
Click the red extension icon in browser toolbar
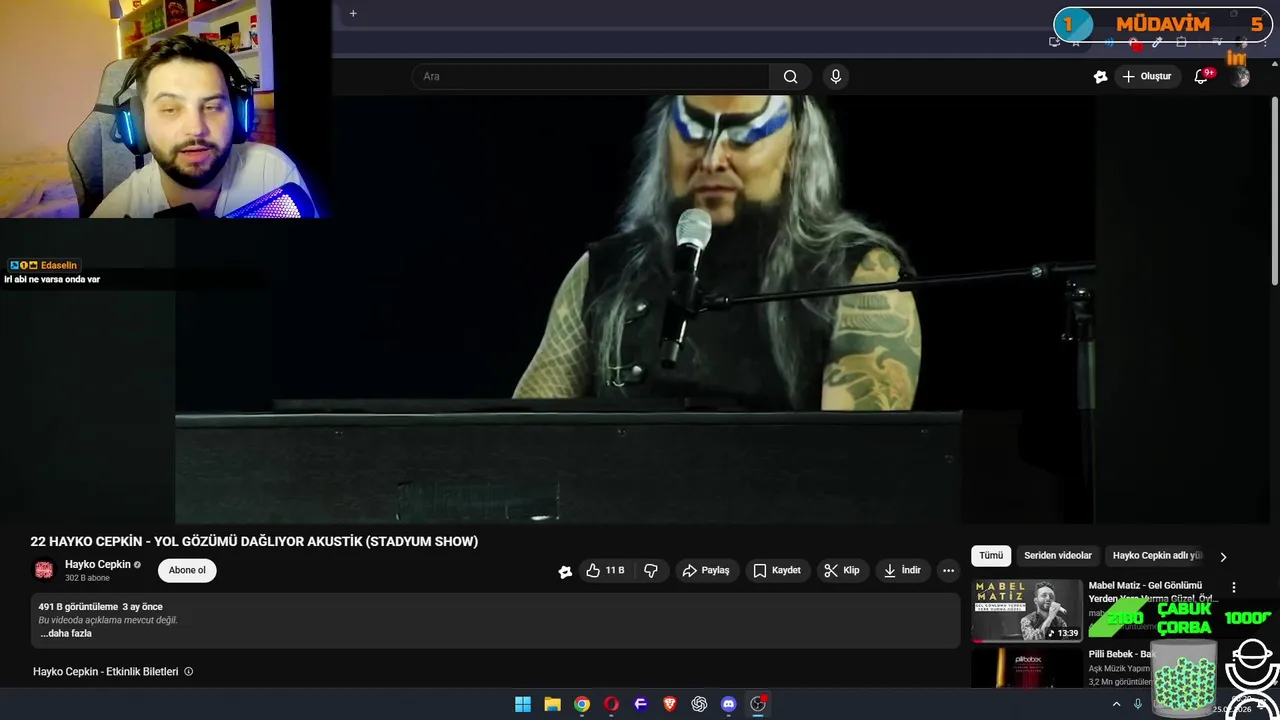point(1134,42)
